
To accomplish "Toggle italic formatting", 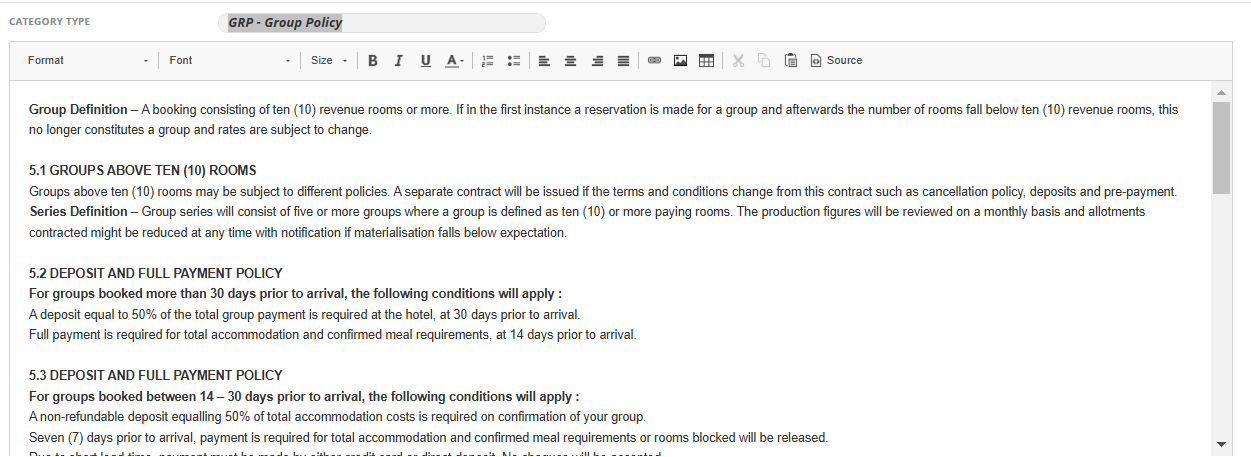I will pyautogui.click(x=398, y=61).
